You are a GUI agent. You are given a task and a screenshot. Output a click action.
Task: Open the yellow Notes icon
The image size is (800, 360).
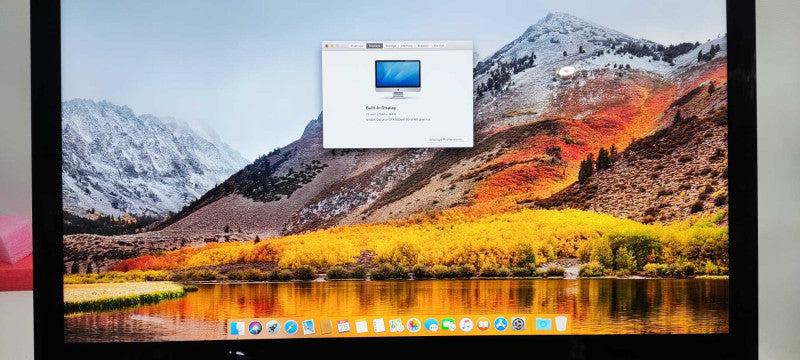[361, 326]
